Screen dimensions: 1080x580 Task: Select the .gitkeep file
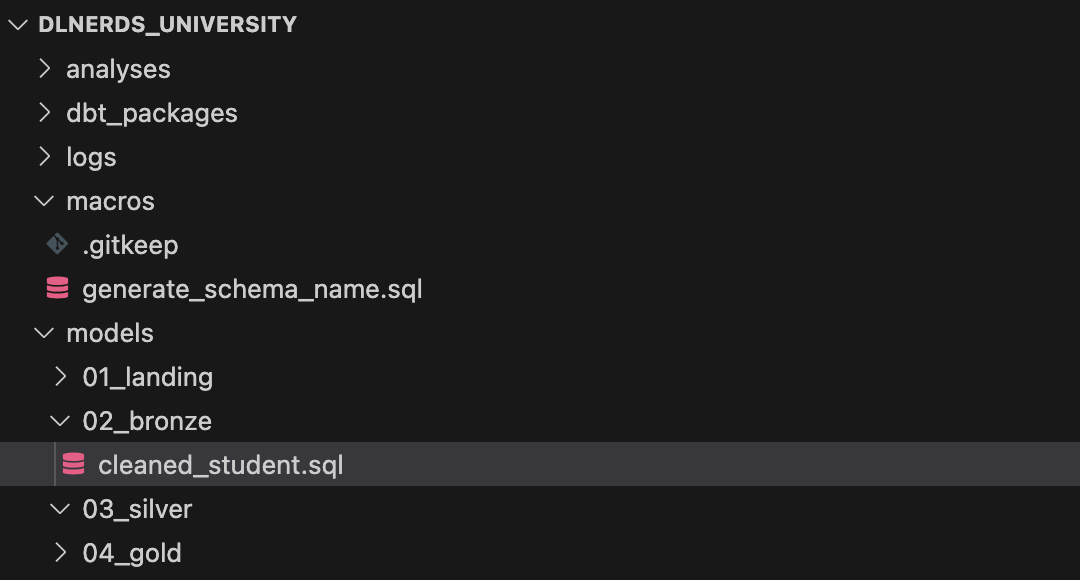tap(132, 244)
